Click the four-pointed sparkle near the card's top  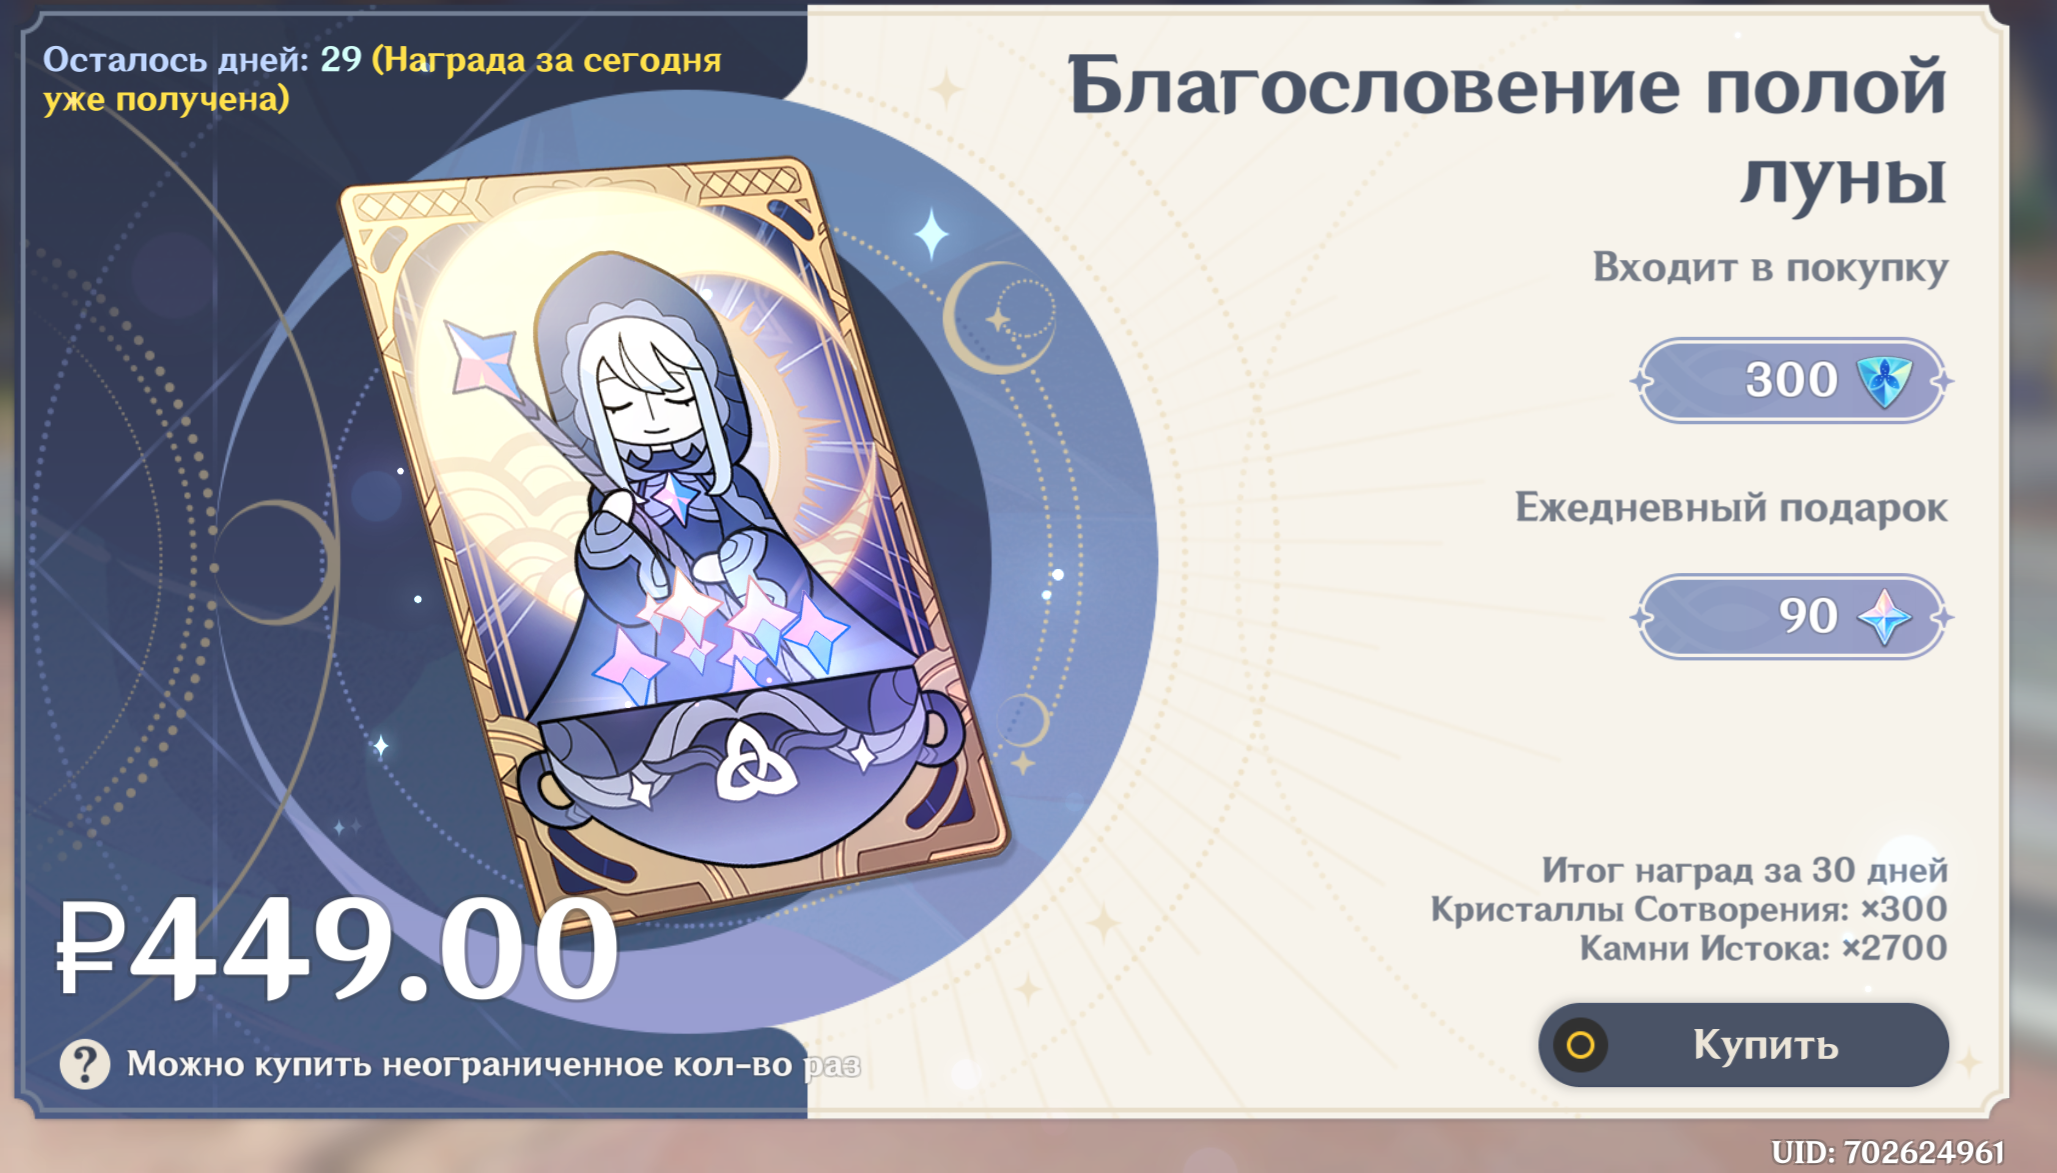(932, 234)
